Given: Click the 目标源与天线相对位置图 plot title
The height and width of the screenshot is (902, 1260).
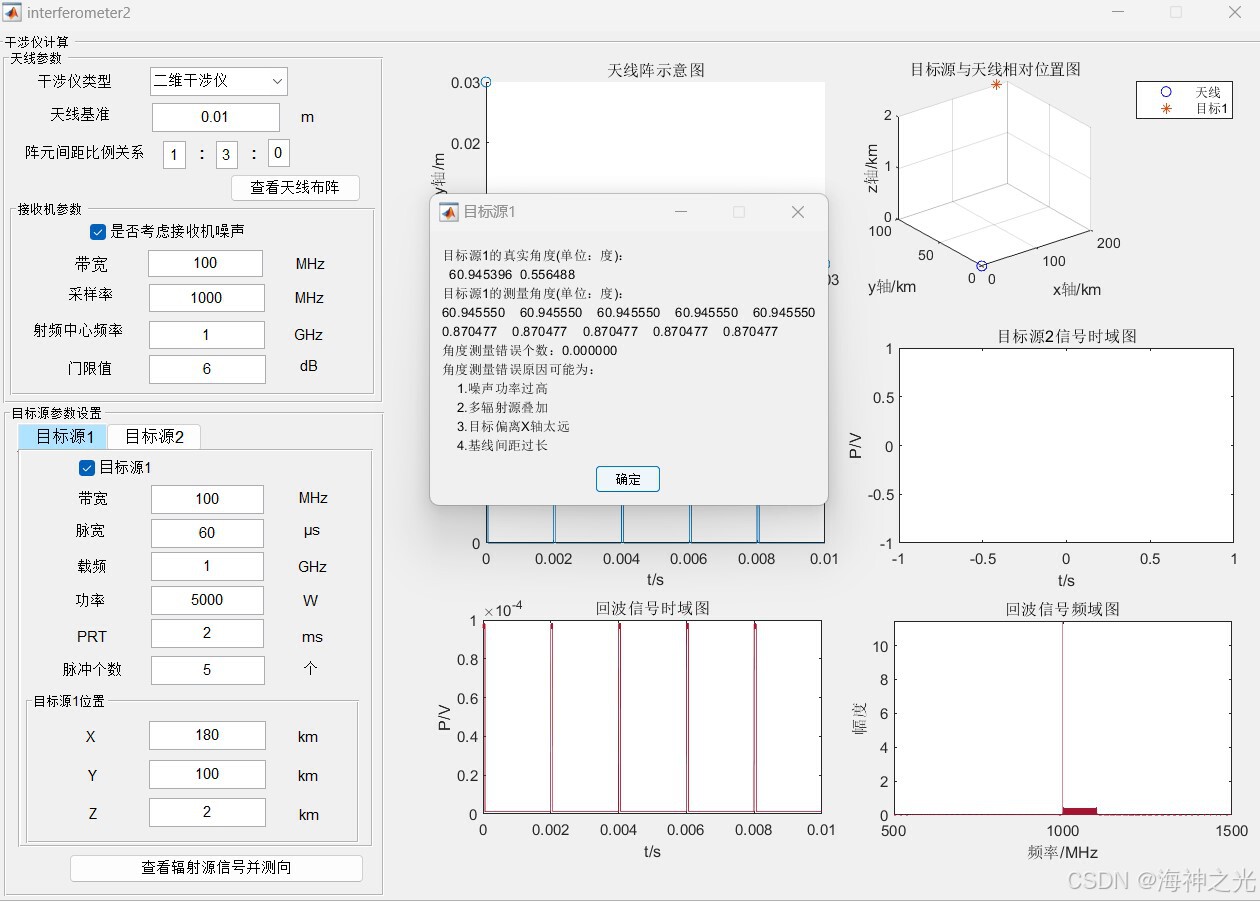Looking at the screenshot, I should pyautogui.click(x=995, y=69).
